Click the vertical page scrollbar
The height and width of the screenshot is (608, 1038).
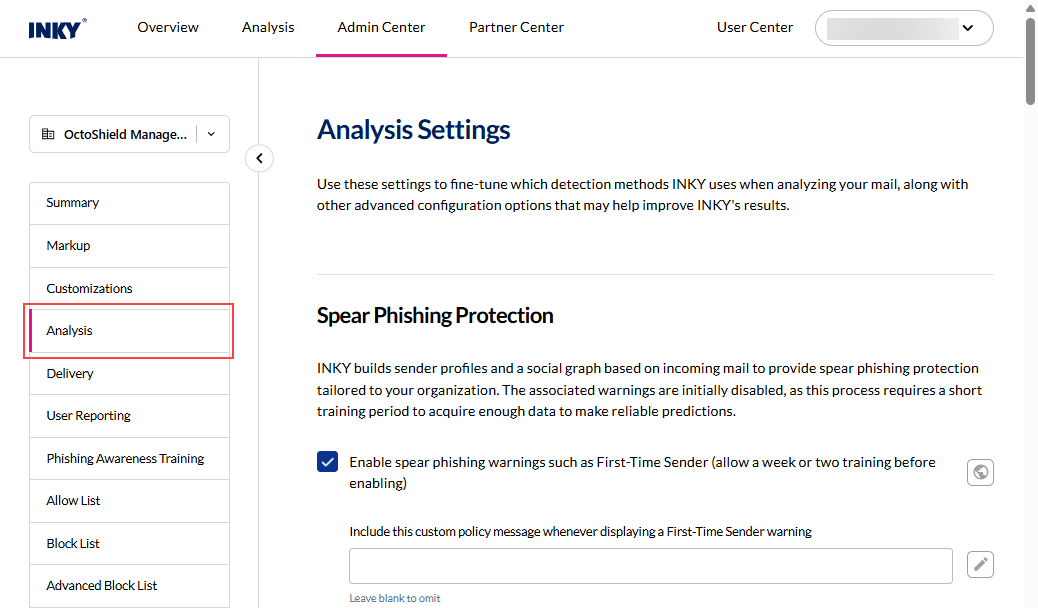point(1030,60)
